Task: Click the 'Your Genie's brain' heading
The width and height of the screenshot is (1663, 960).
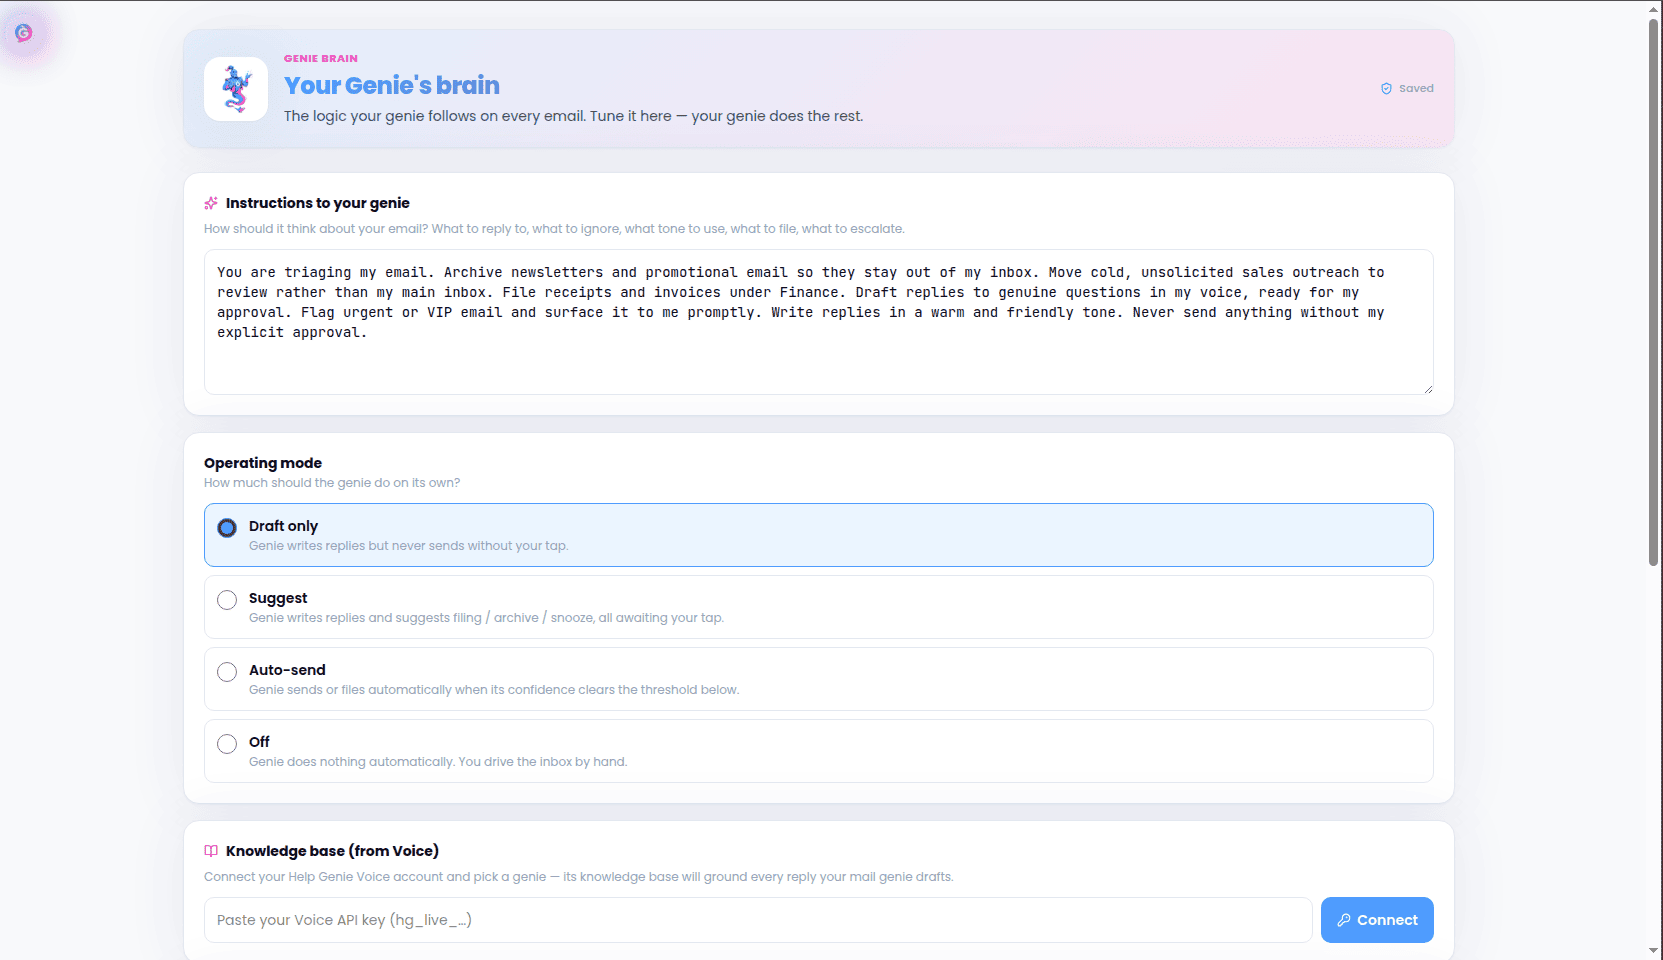Action: click(x=392, y=86)
